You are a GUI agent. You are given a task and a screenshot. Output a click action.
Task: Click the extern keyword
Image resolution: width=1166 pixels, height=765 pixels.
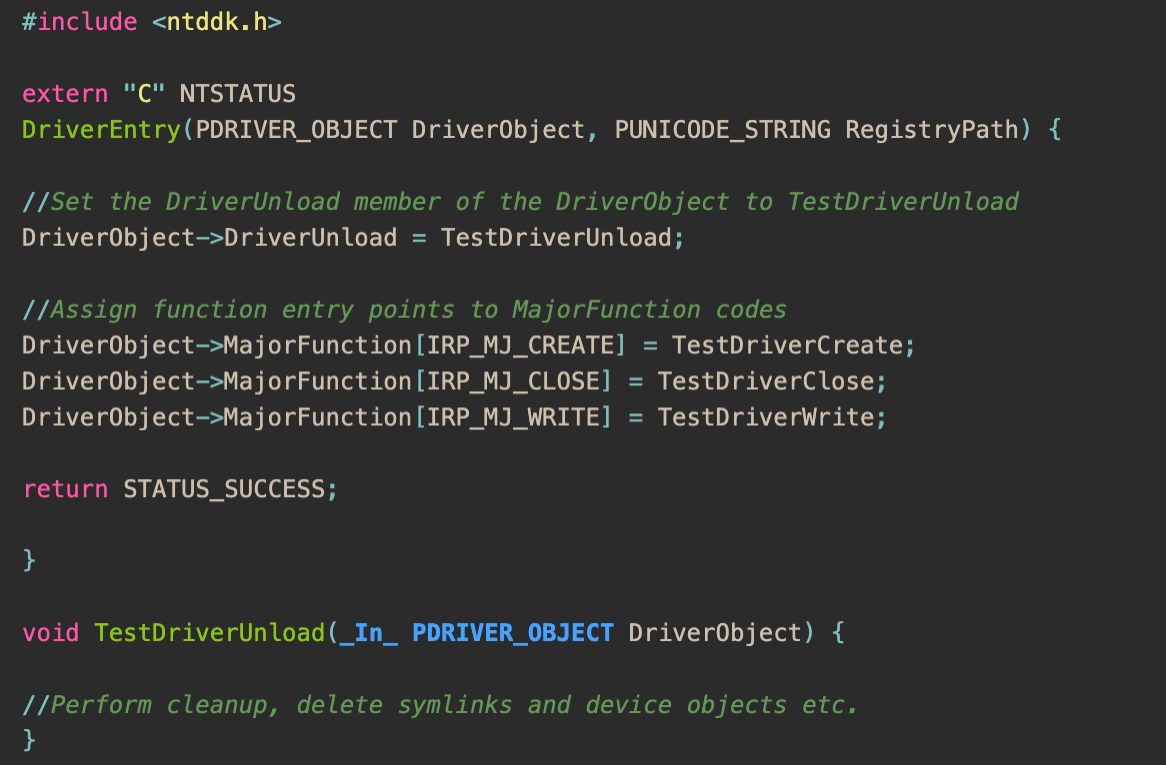click(x=65, y=94)
